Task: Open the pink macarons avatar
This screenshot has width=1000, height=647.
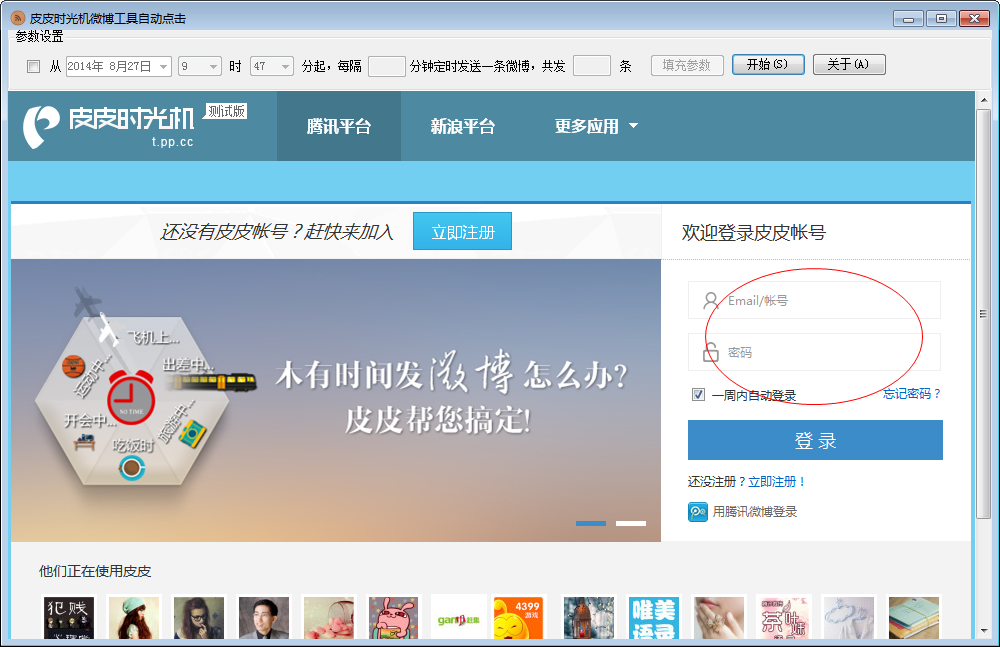Action: (329, 617)
